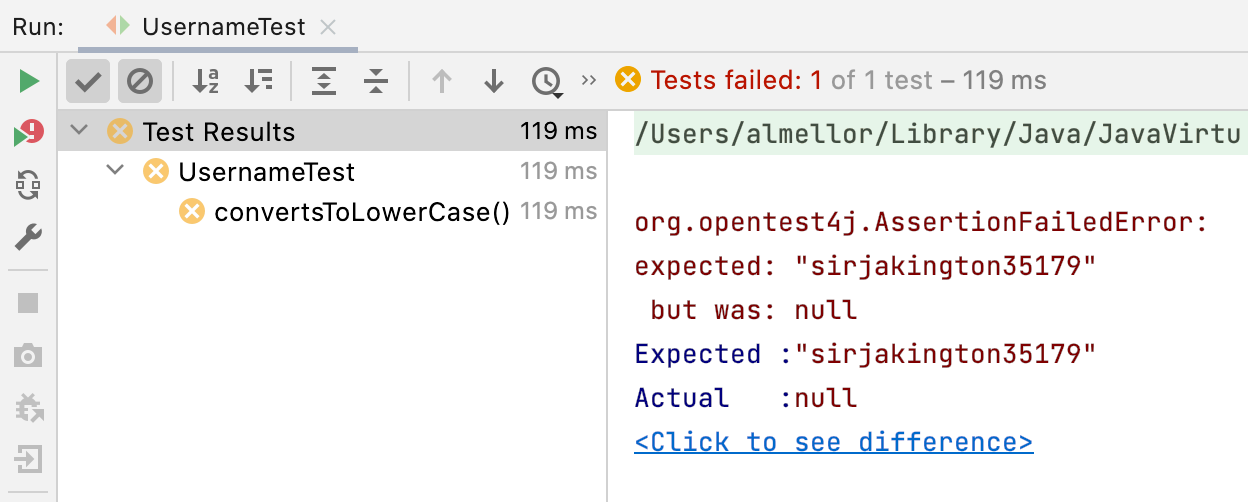Open the Click to see difference link
Image resolution: width=1248 pixels, height=502 pixels.
(x=834, y=442)
